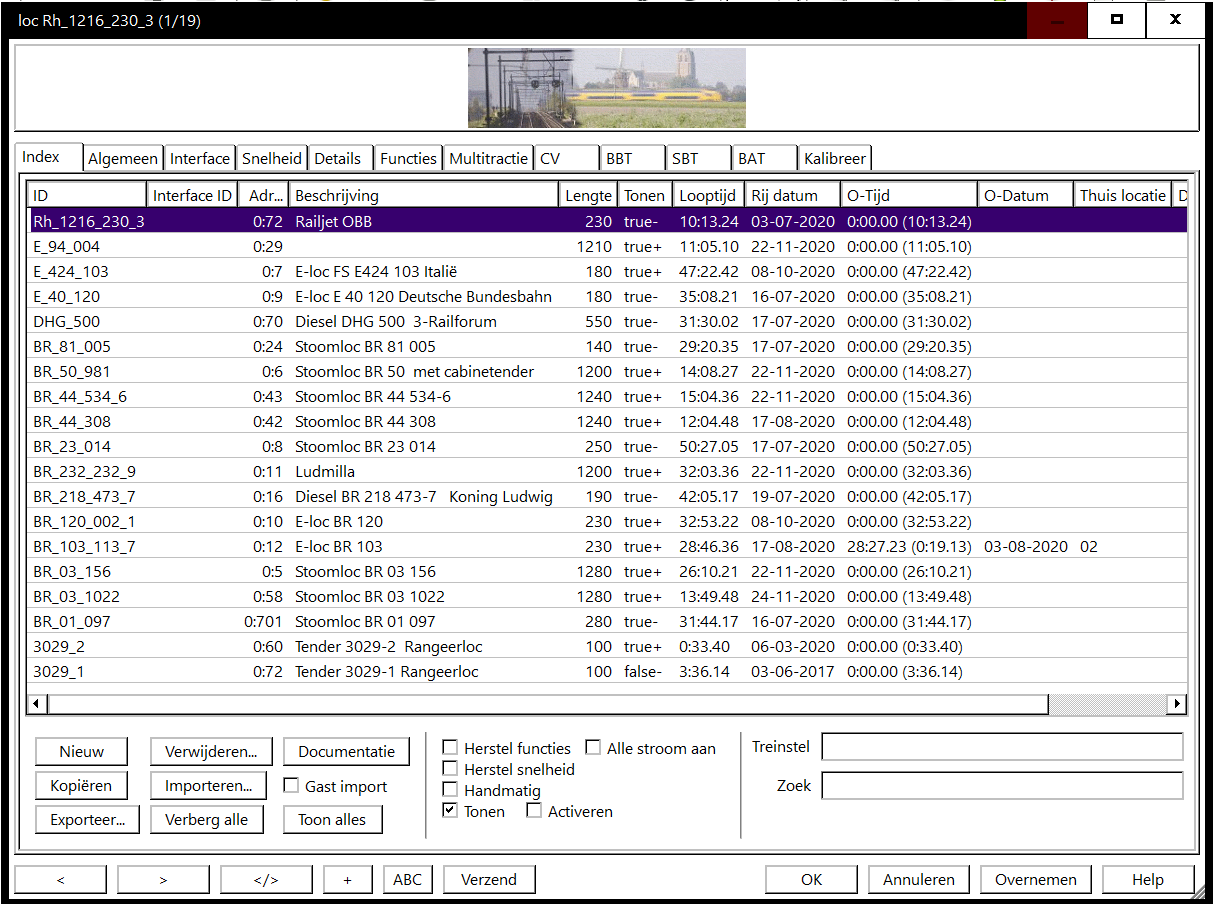Click the railway landscape banner image
The image size is (1213, 904).
pyautogui.click(x=606, y=88)
